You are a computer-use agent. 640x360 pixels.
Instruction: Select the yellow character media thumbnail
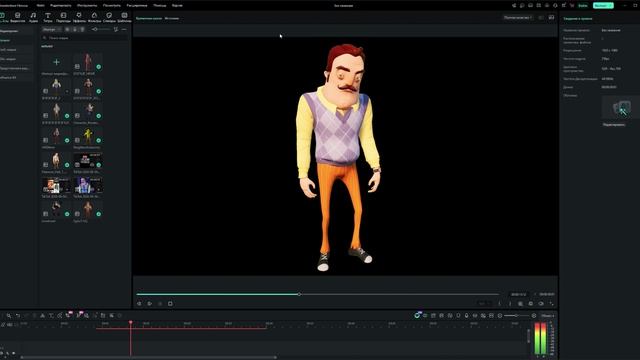tap(88, 136)
